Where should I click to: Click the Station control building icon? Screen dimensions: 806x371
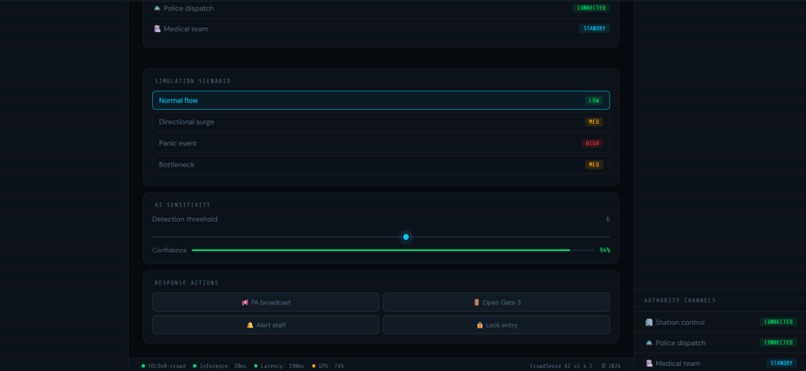coord(649,322)
